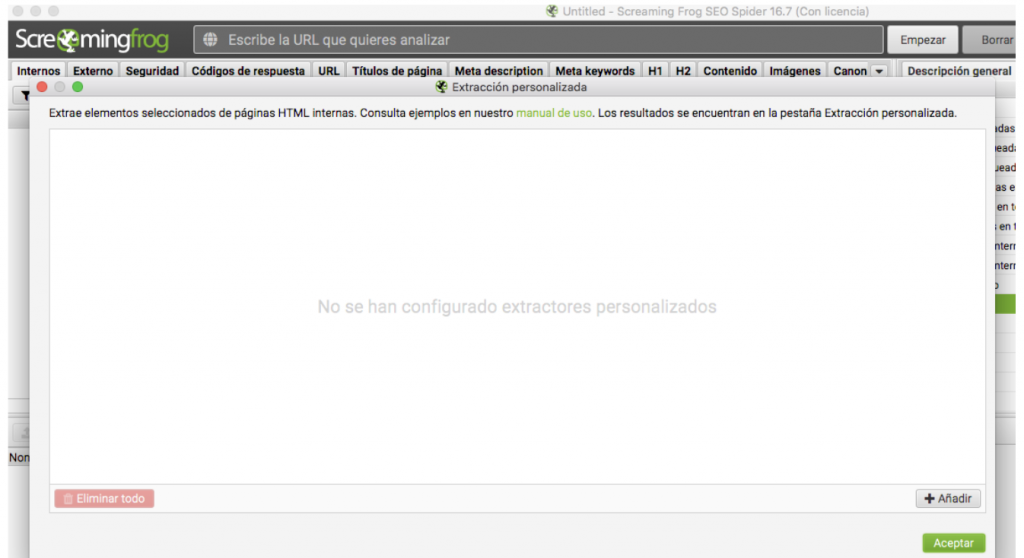Click the Screaming Frog logo
The height and width of the screenshot is (558, 1024).
(x=91, y=40)
